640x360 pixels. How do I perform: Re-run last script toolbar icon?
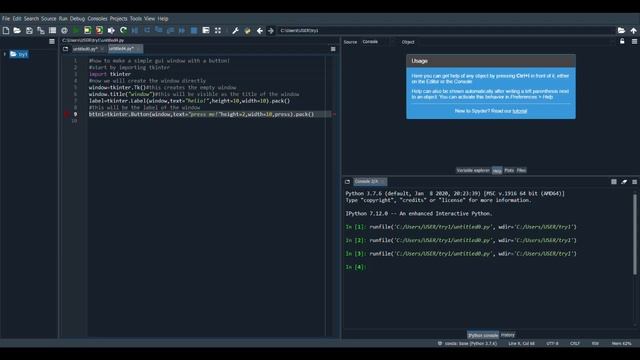123,31
